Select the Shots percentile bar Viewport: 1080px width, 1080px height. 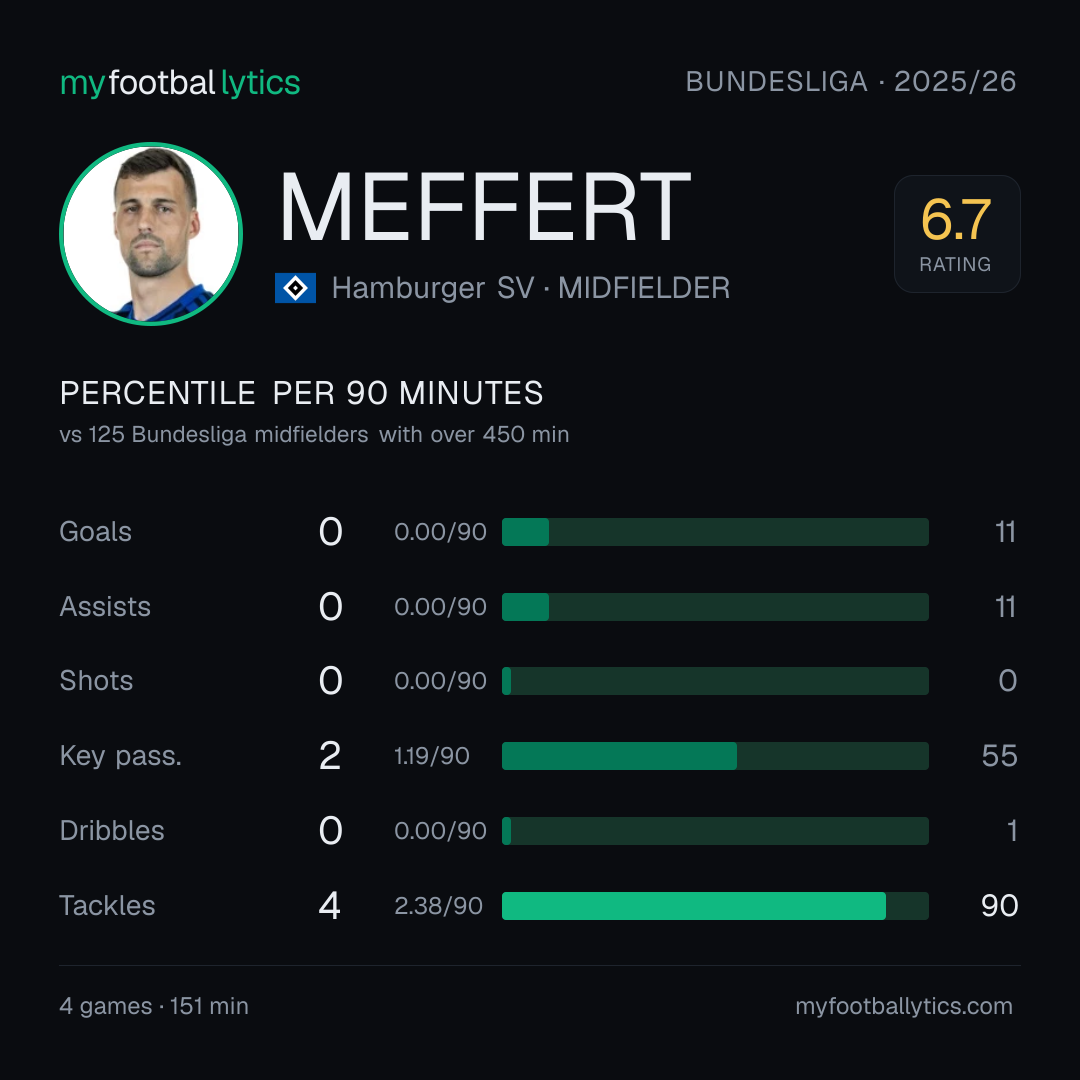(715, 681)
